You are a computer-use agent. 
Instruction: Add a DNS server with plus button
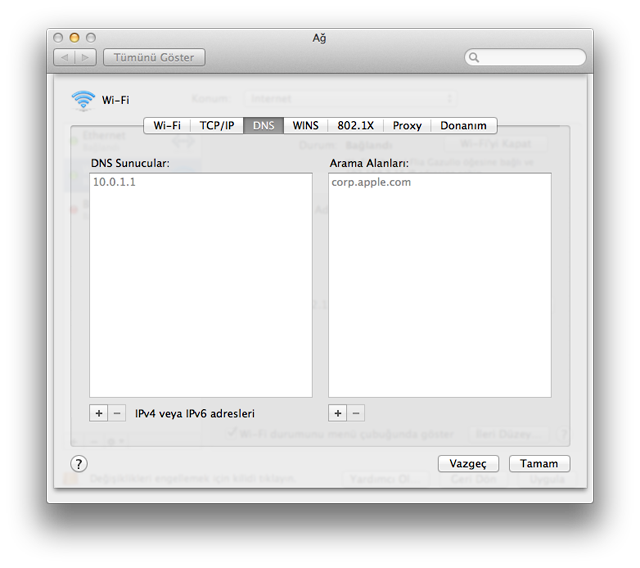pos(98,413)
